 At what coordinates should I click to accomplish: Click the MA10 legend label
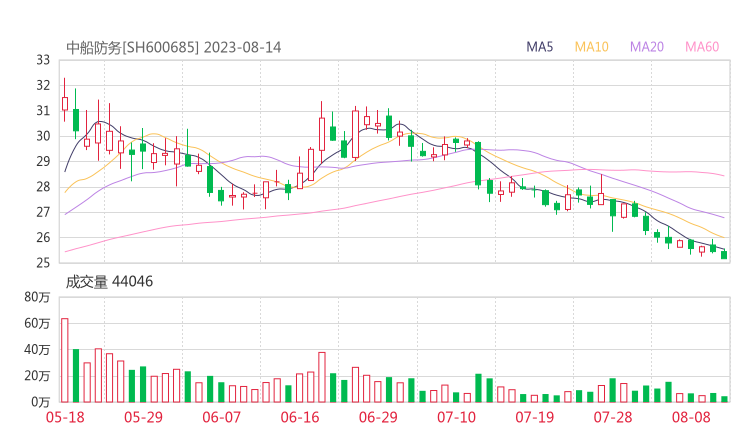point(591,47)
